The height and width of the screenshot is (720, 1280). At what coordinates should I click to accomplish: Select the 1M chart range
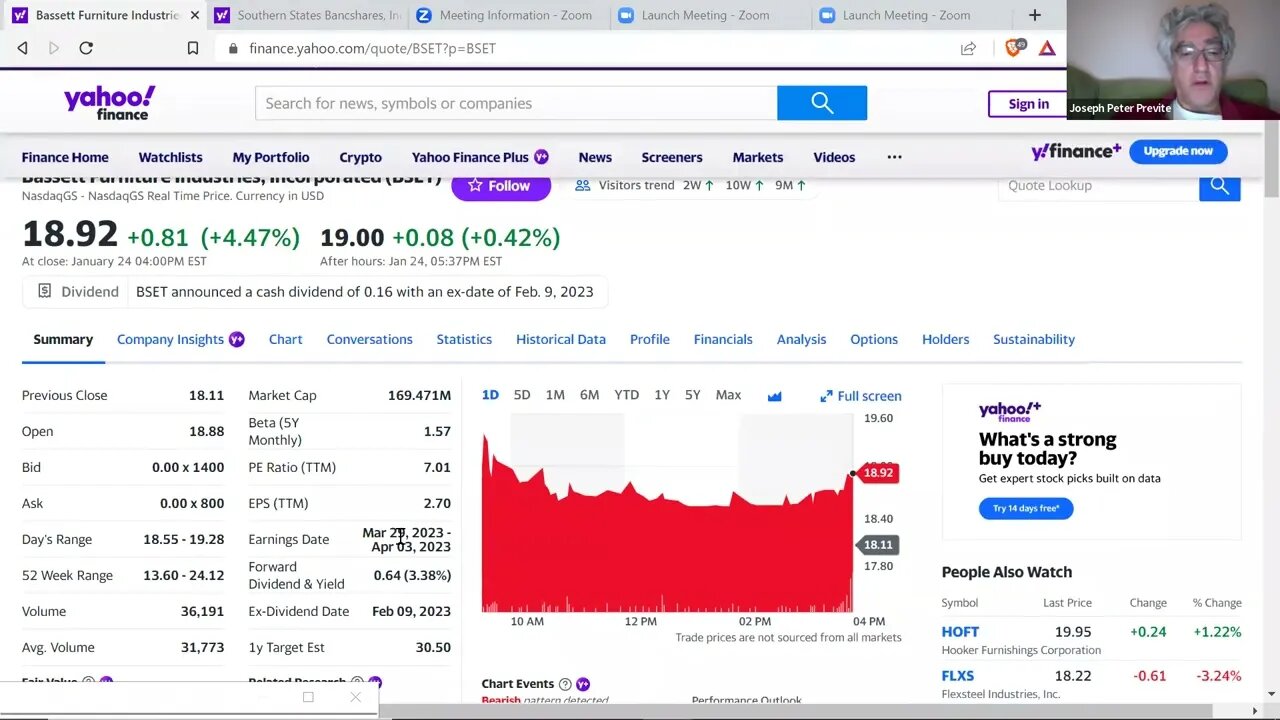pyautogui.click(x=555, y=395)
